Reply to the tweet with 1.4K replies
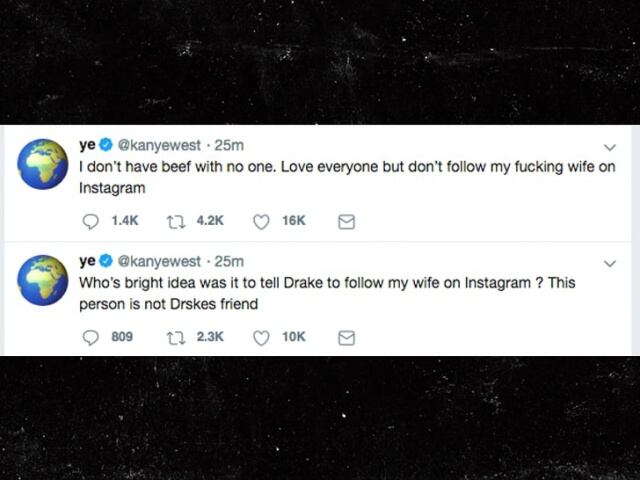 coord(89,221)
